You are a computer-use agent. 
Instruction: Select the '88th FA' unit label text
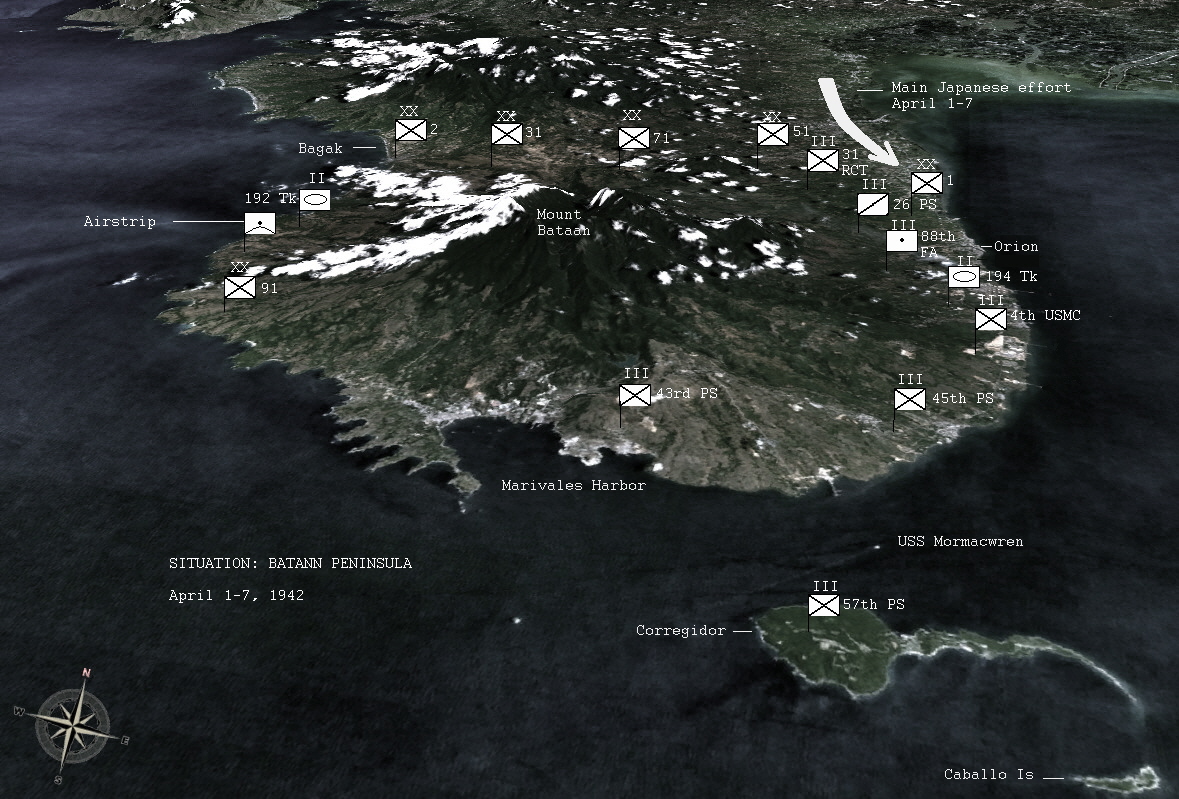pos(938,244)
